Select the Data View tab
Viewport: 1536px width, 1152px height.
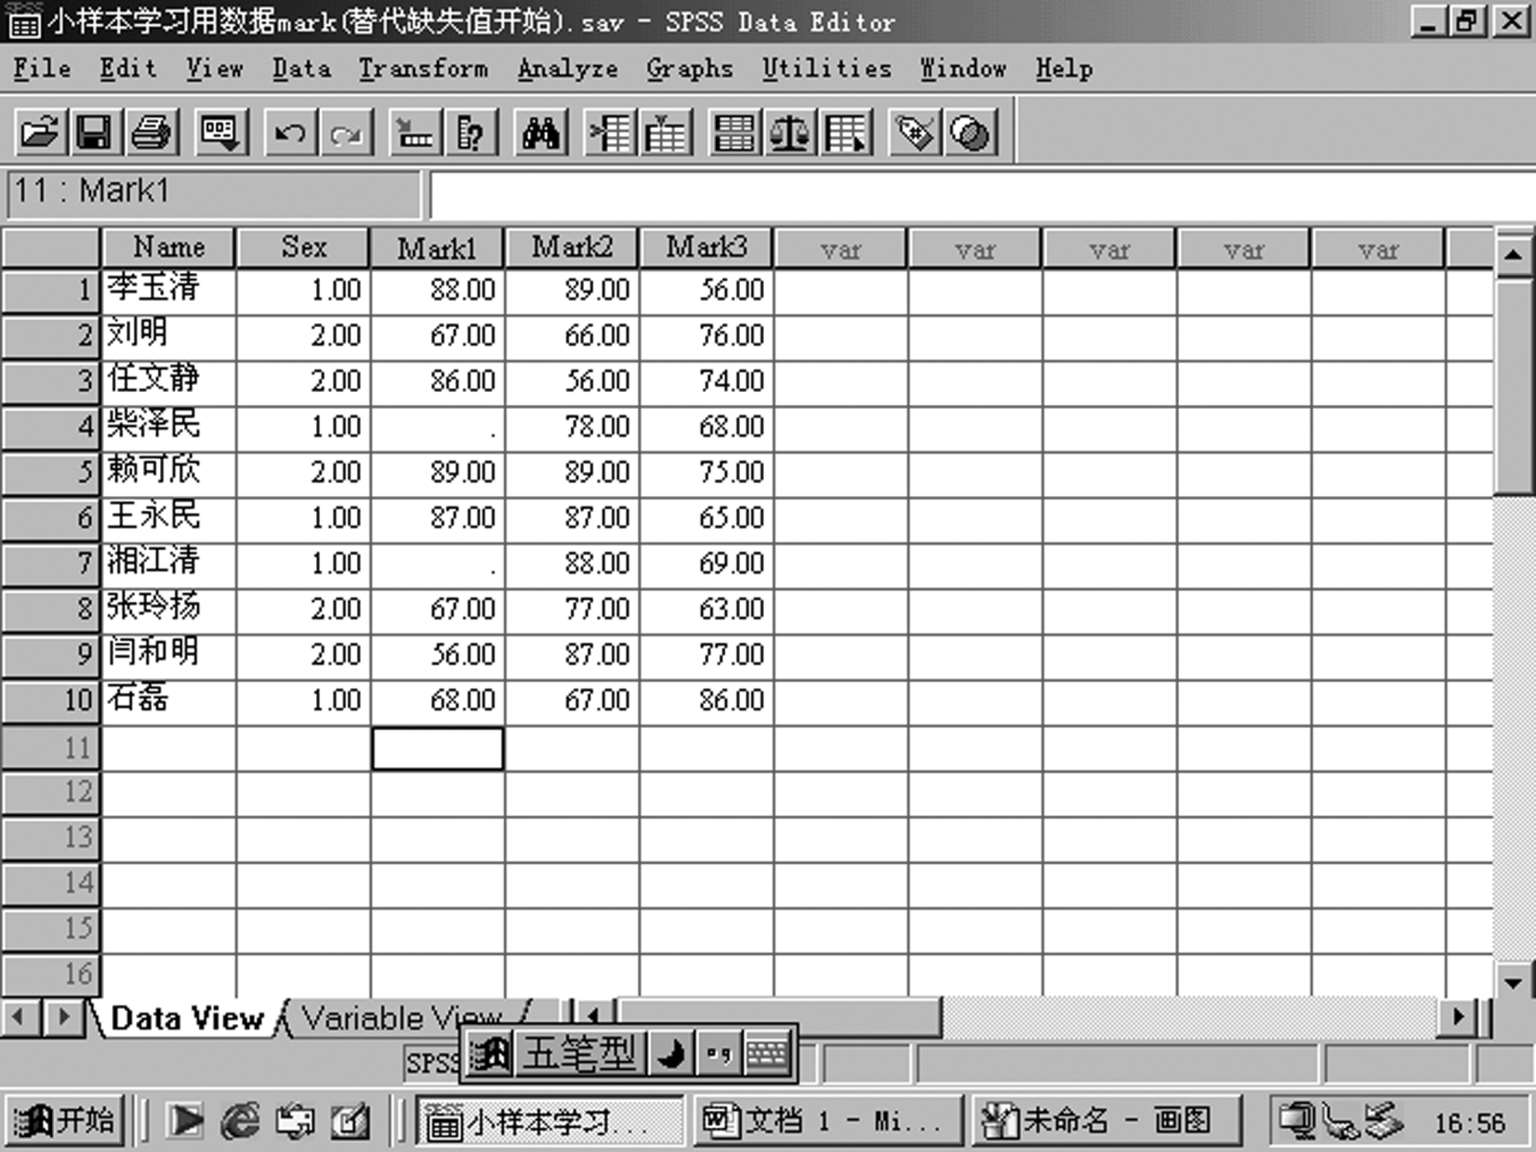(186, 1018)
